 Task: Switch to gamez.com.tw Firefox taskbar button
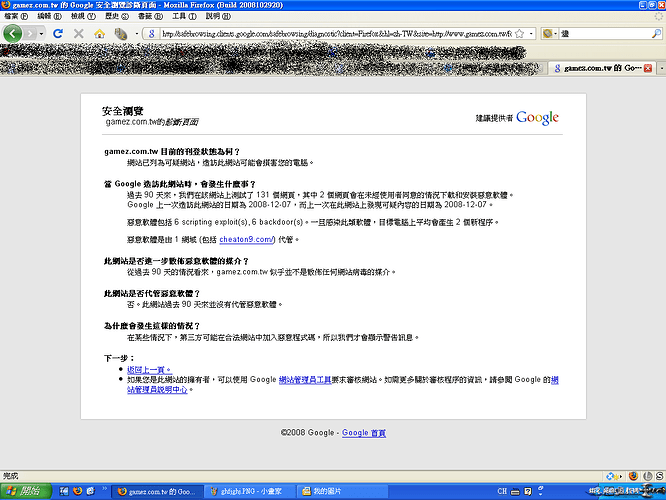tap(157, 492)
